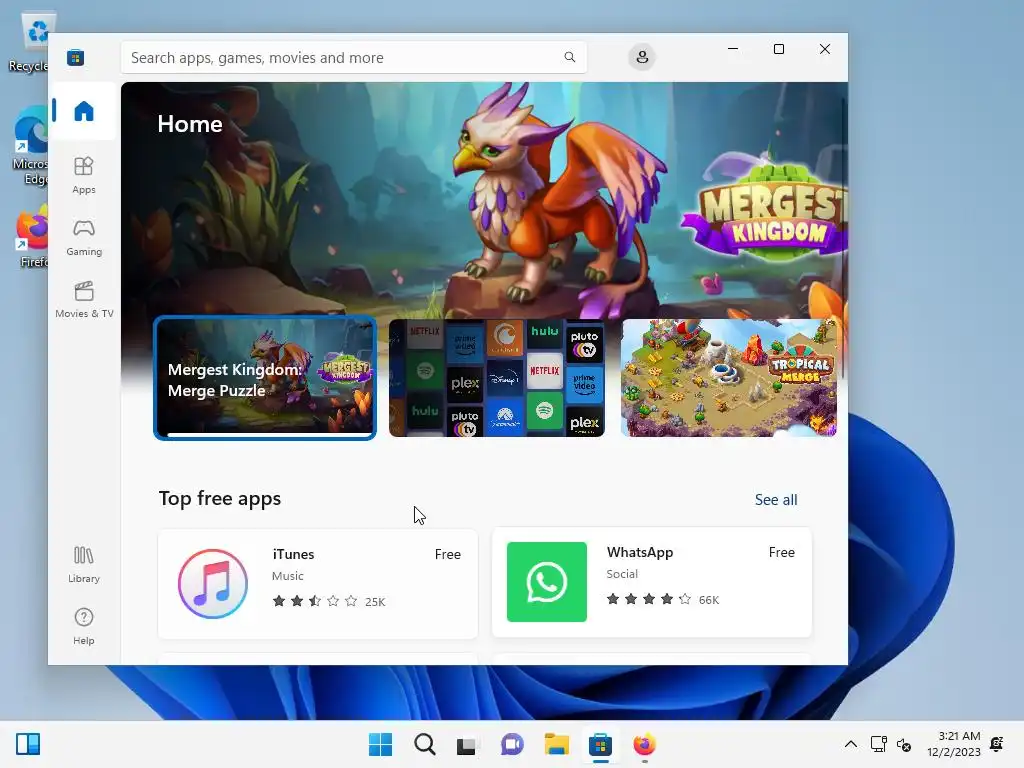Select the Firefox desktop shortcut
1024x768 pixels.
click(x=32, y=236)
